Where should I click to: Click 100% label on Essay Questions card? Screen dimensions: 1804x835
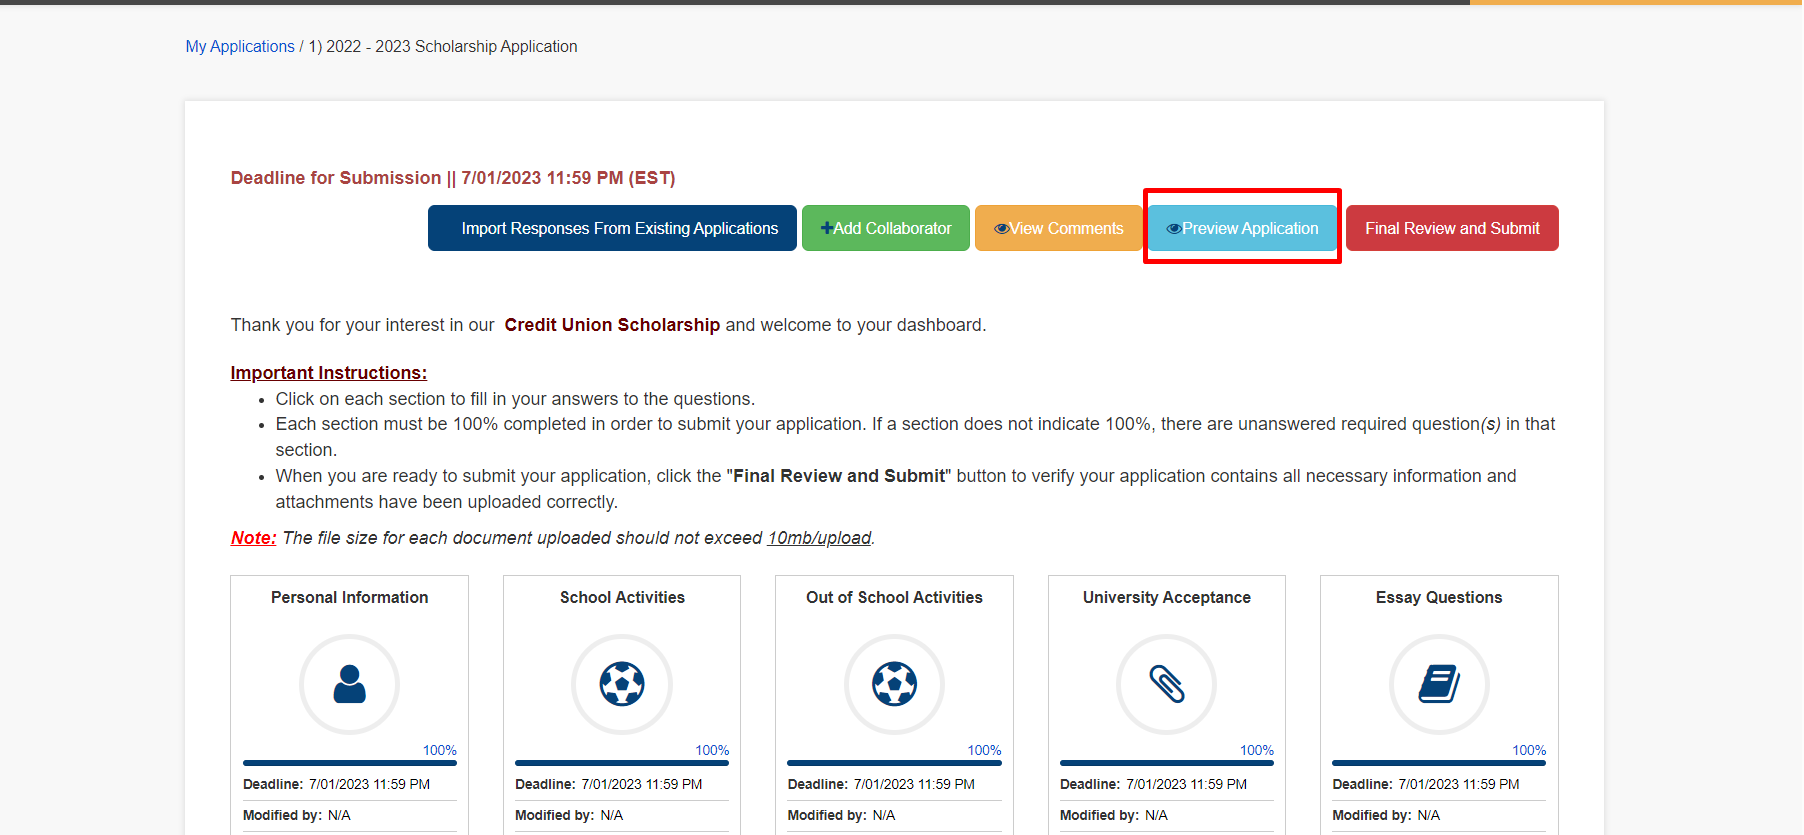click(1529, 750)
